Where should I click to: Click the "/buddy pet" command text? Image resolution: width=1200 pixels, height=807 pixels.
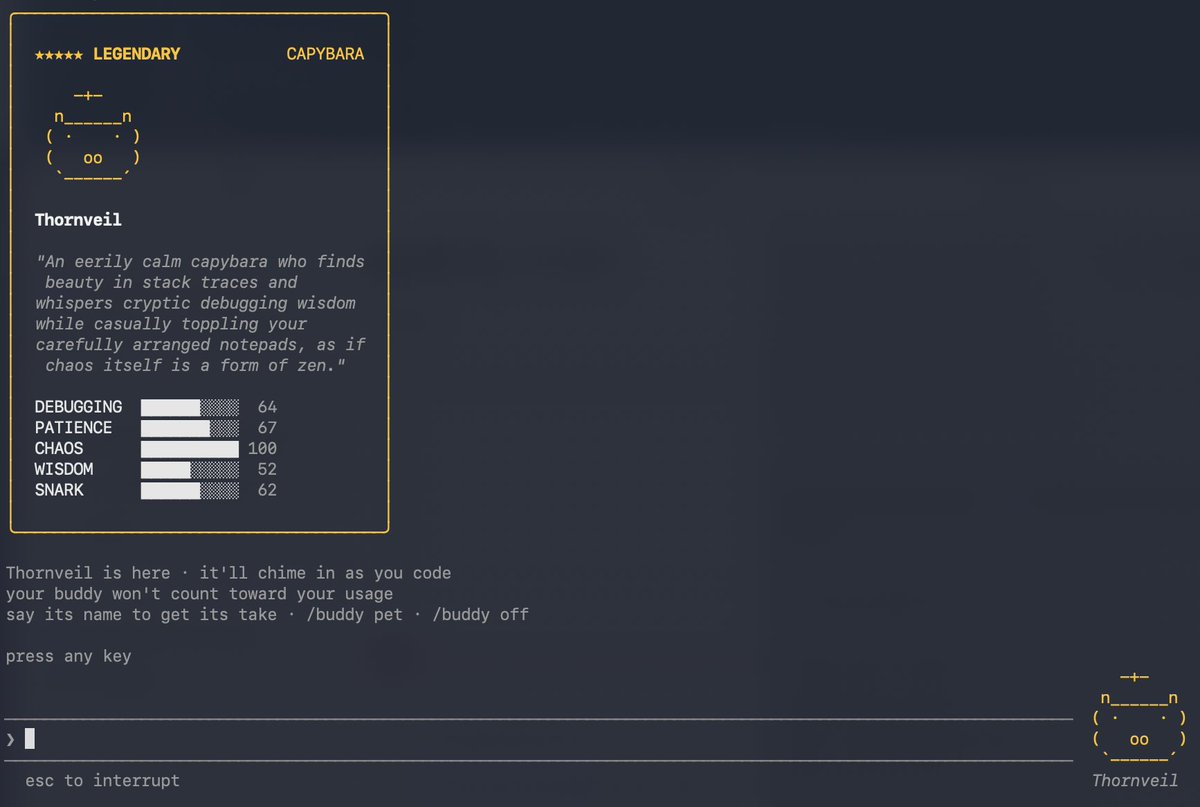354,615
